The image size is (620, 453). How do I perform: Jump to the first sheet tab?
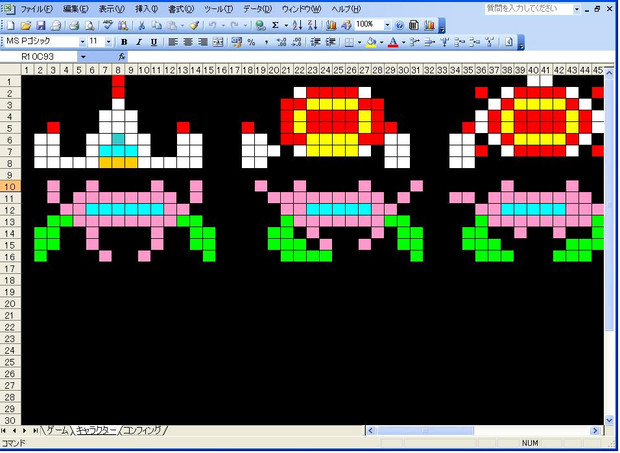[x=4, y=430]
